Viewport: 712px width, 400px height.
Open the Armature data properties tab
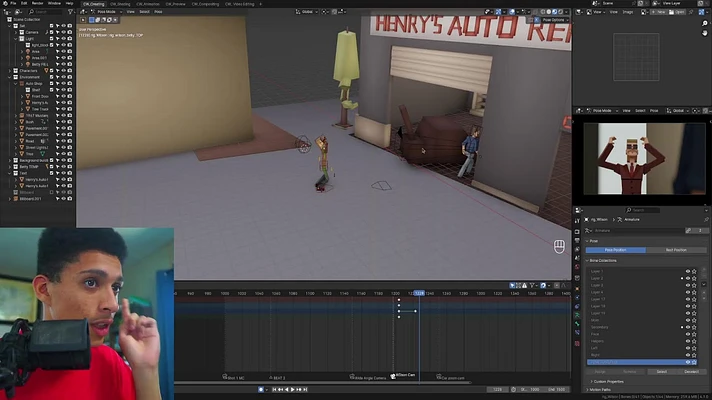point(577,315)
